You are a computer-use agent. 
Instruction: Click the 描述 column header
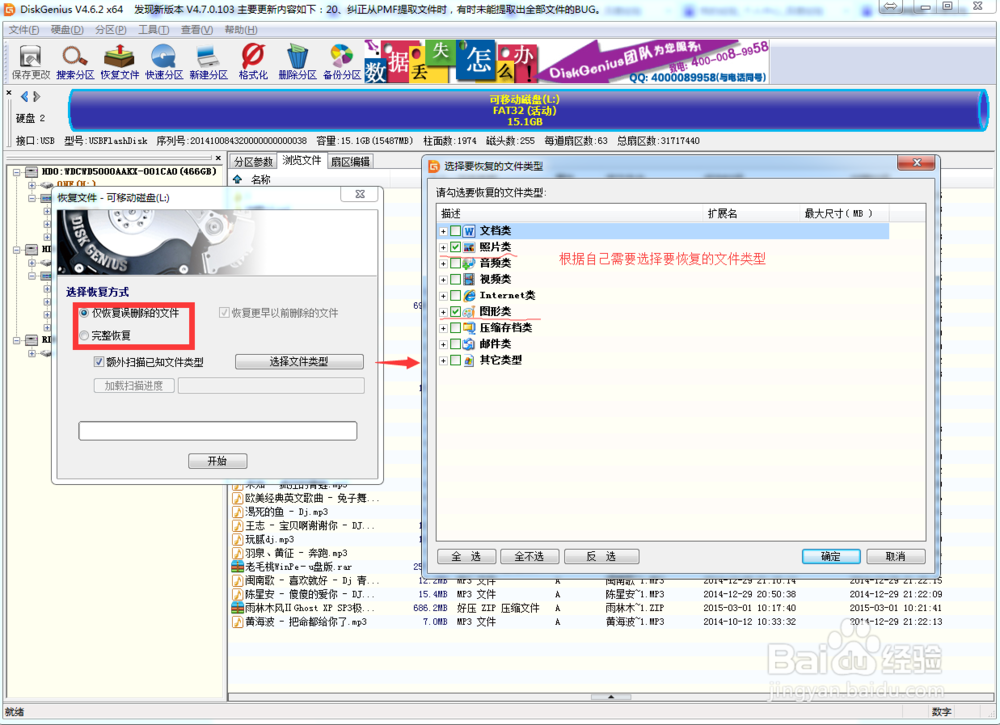point(571,213)
